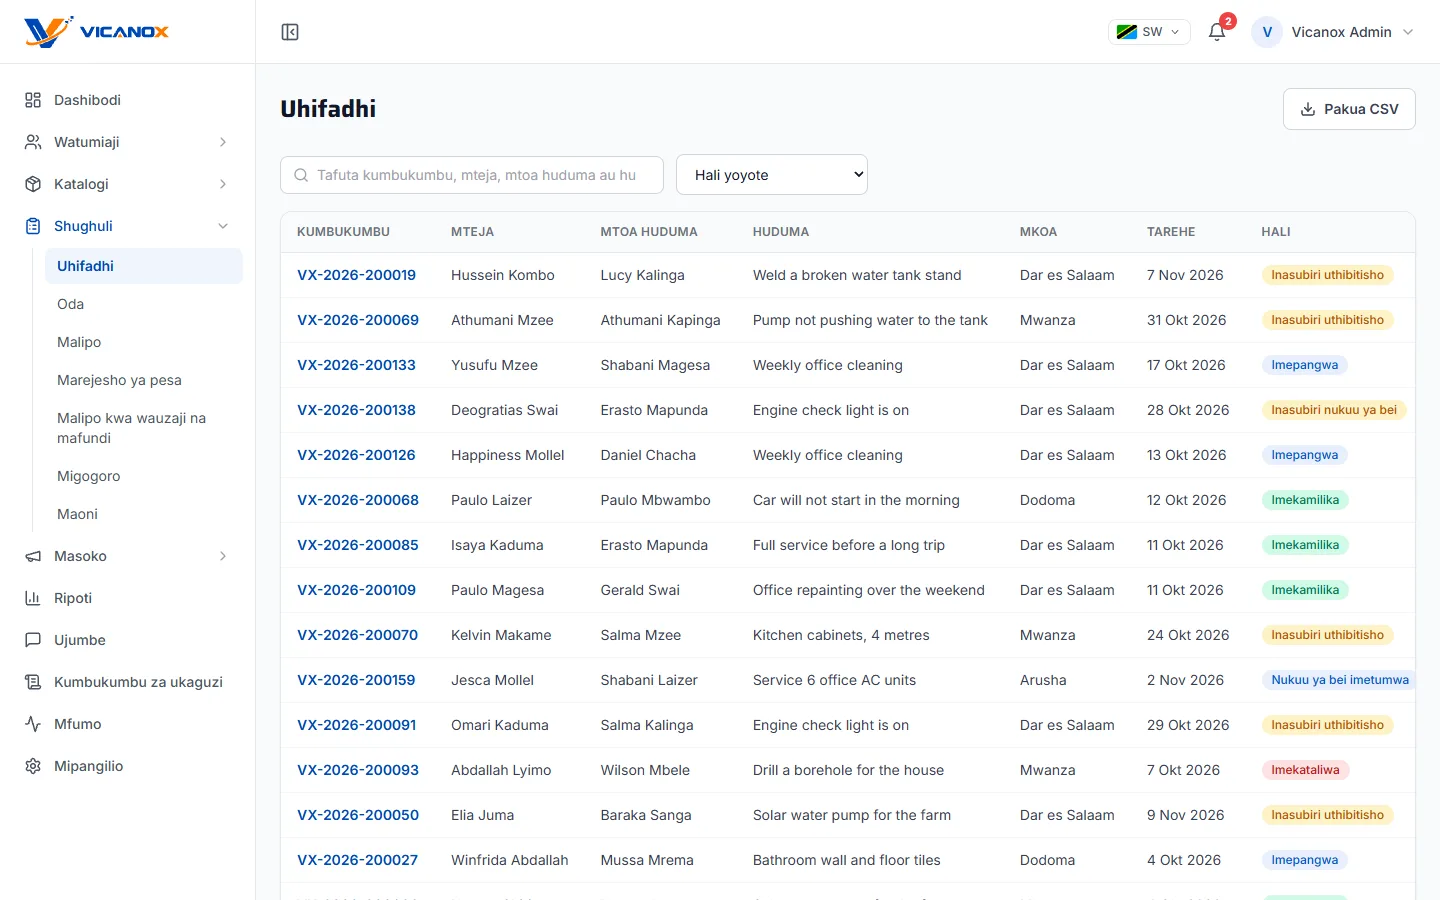The image size is (1440, 900).
Task: Open the Malipo menu item
Action: point(144,342)
